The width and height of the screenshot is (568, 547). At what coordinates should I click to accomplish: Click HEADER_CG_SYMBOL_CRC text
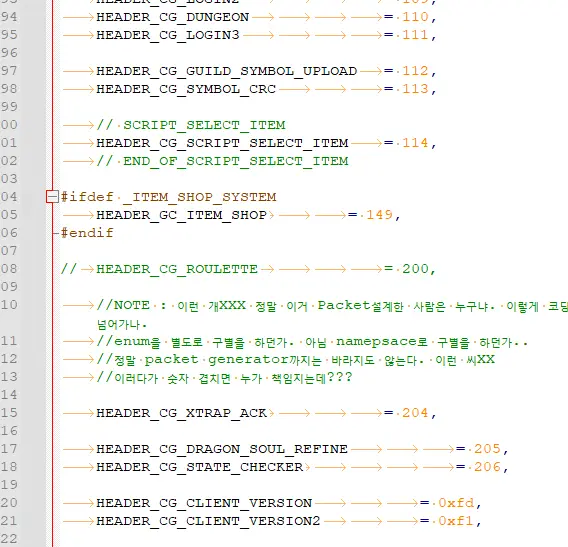pos(186,89)
